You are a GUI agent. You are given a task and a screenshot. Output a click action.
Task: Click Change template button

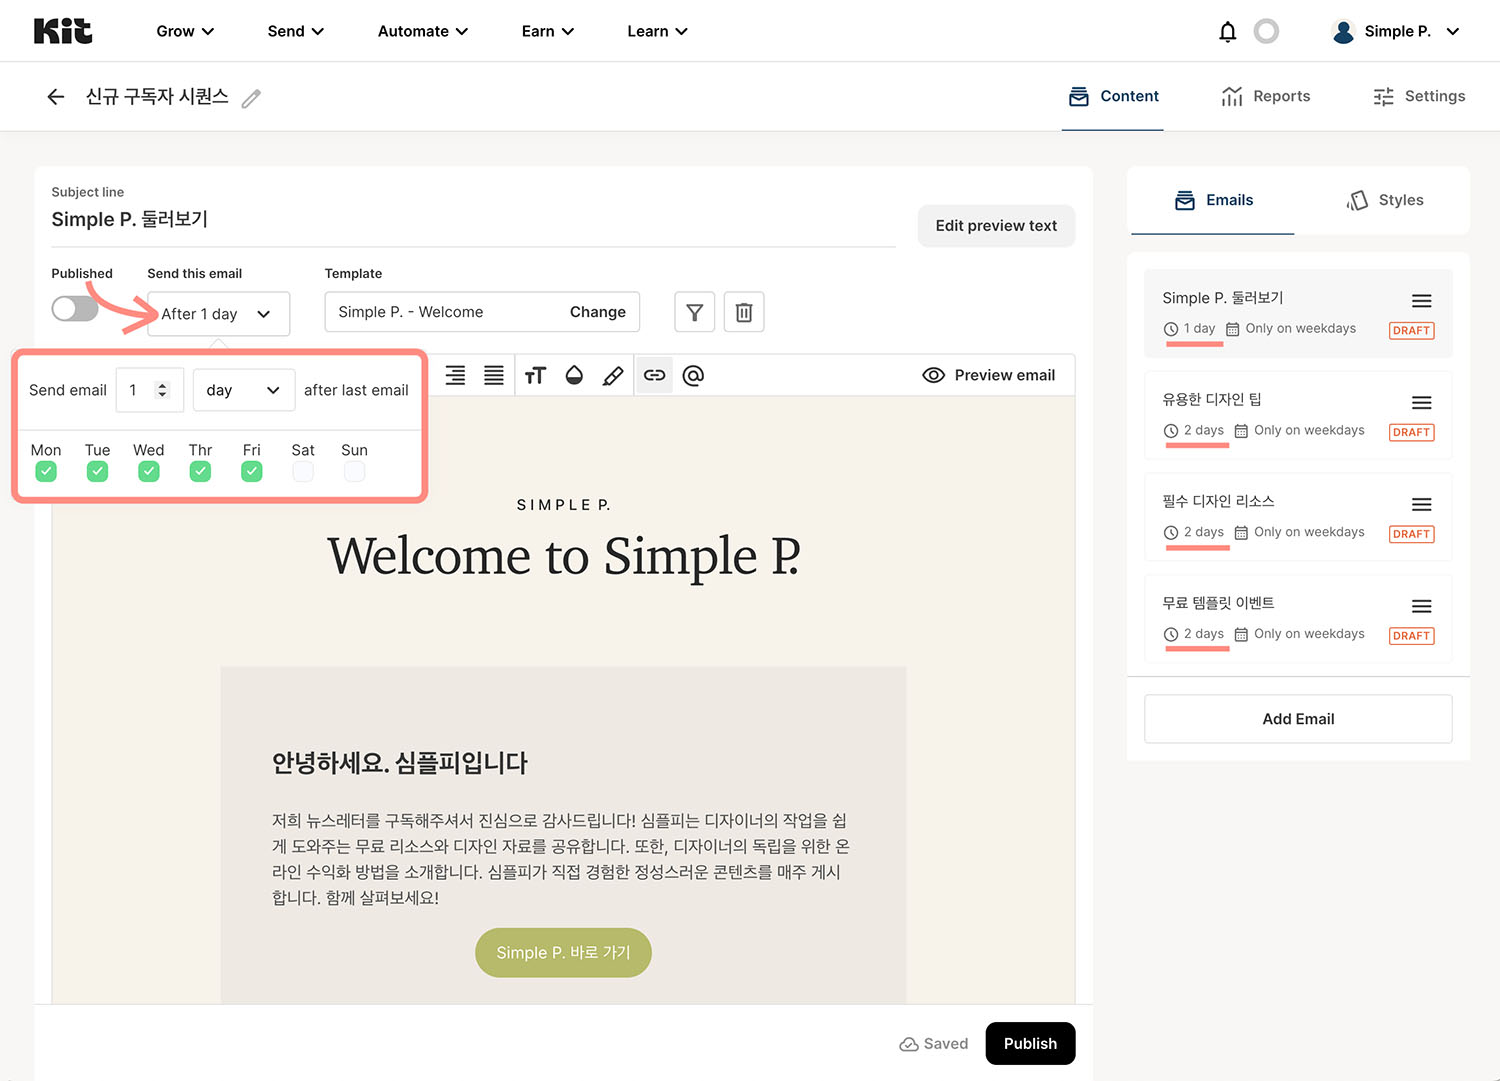[x=598, y=312]
